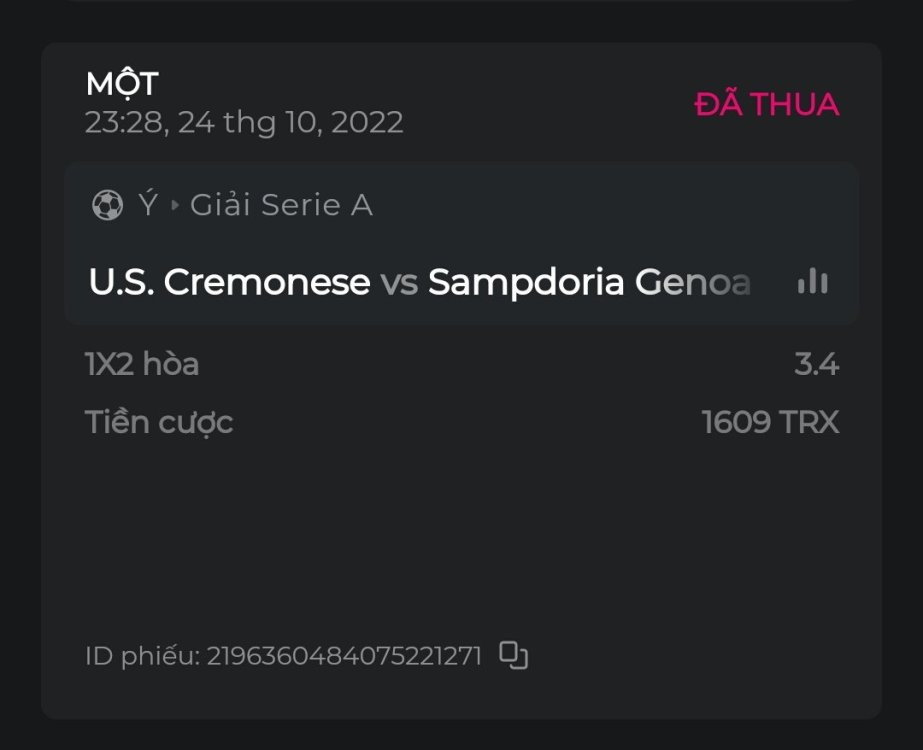Click the 1X2 hòa market label
The height and width of the screenshot is (750, 923).
tap(142, 365)
